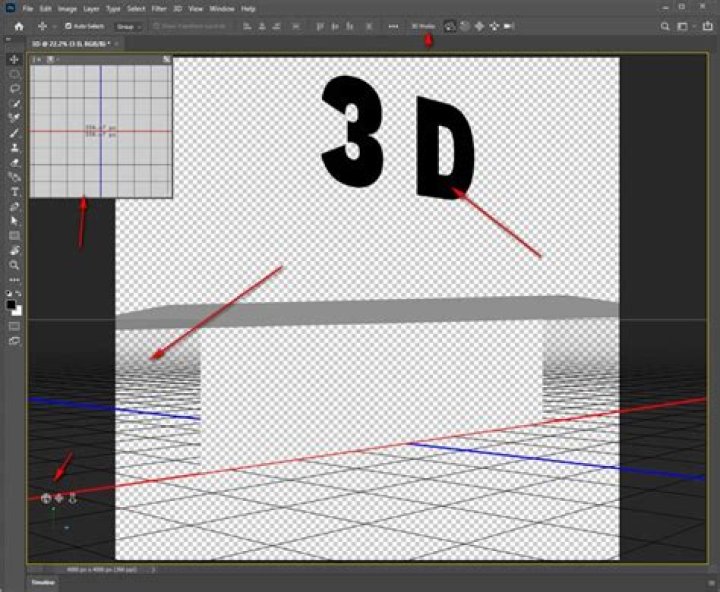Click the Timeline panel tab
The width and height of the screenshot is (720, 592).
42,582
